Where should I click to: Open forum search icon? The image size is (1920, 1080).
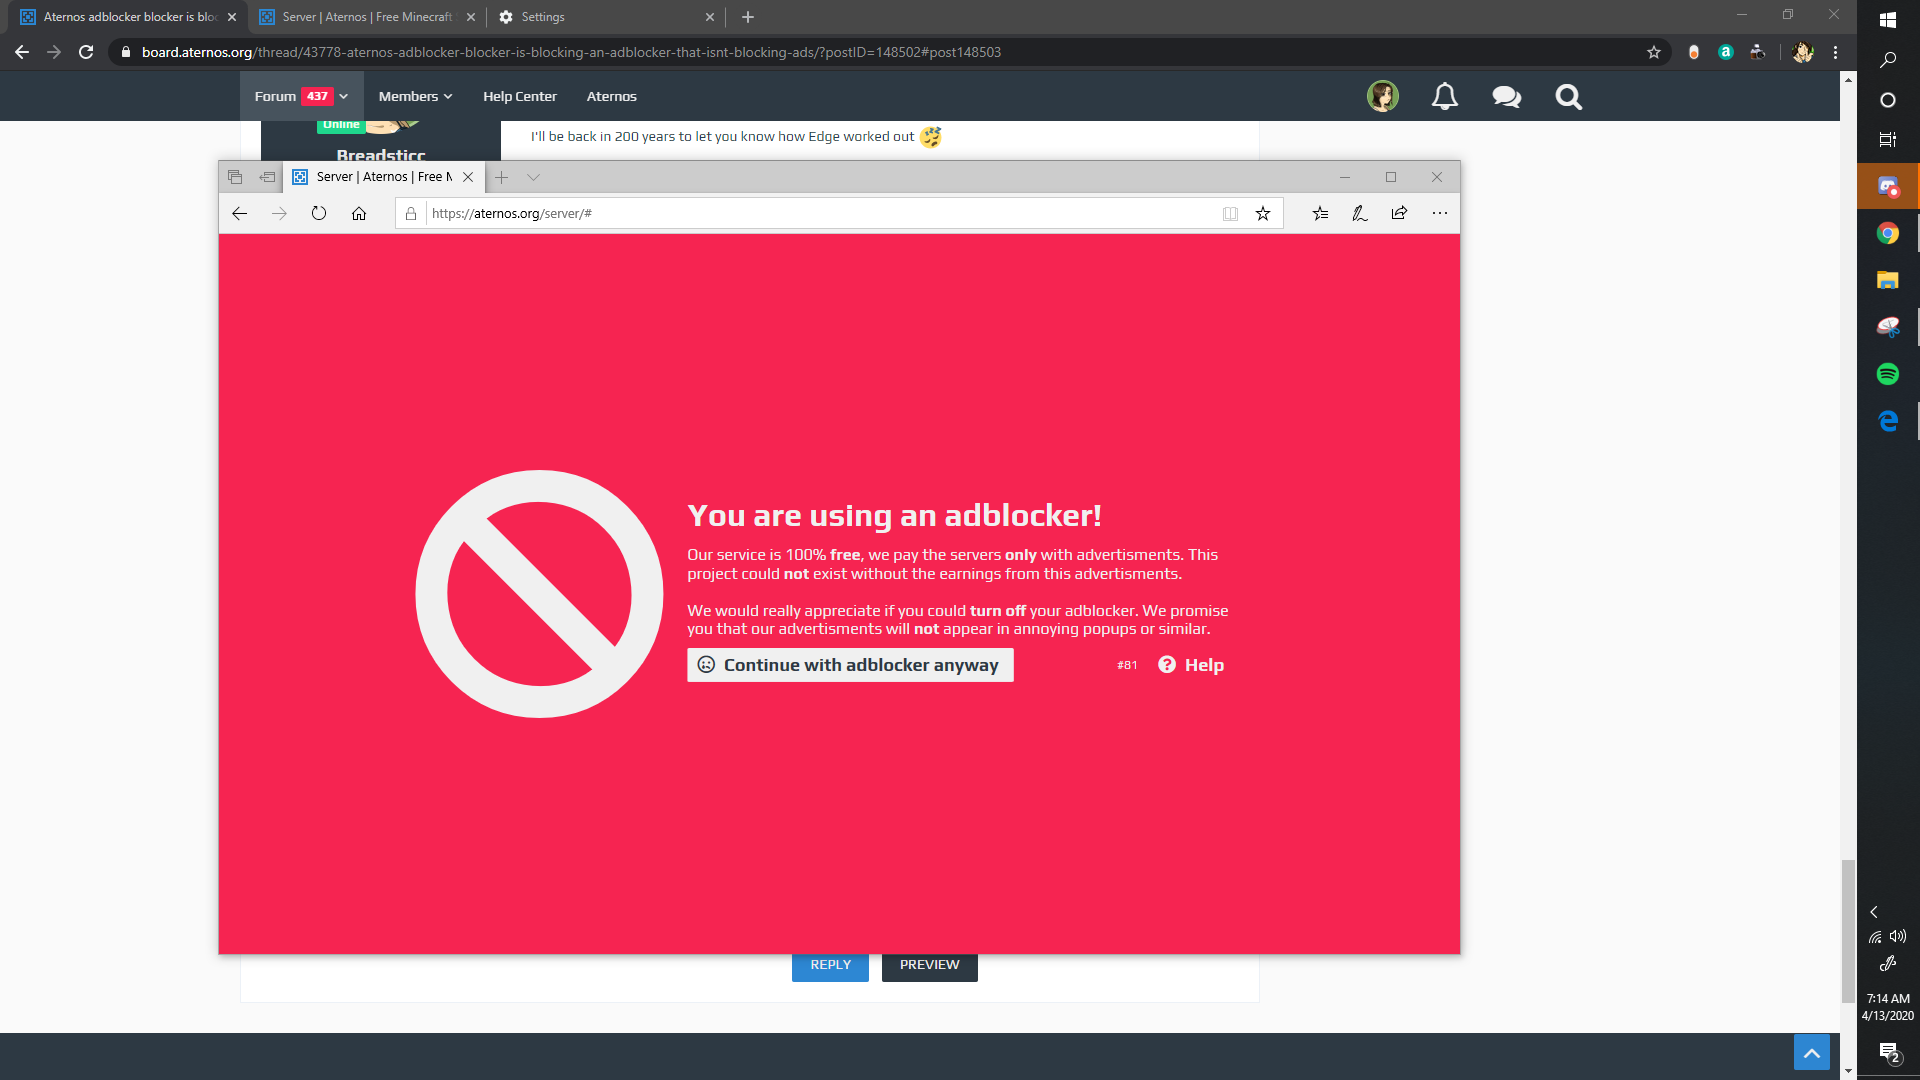click(x=1569, y=96)
